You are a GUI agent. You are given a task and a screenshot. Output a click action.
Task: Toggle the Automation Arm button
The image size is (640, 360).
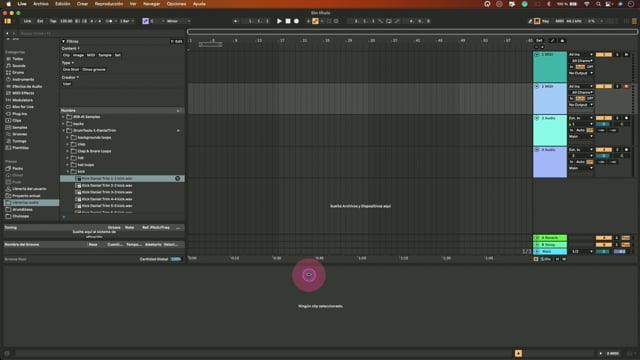[x=315, y=21]
